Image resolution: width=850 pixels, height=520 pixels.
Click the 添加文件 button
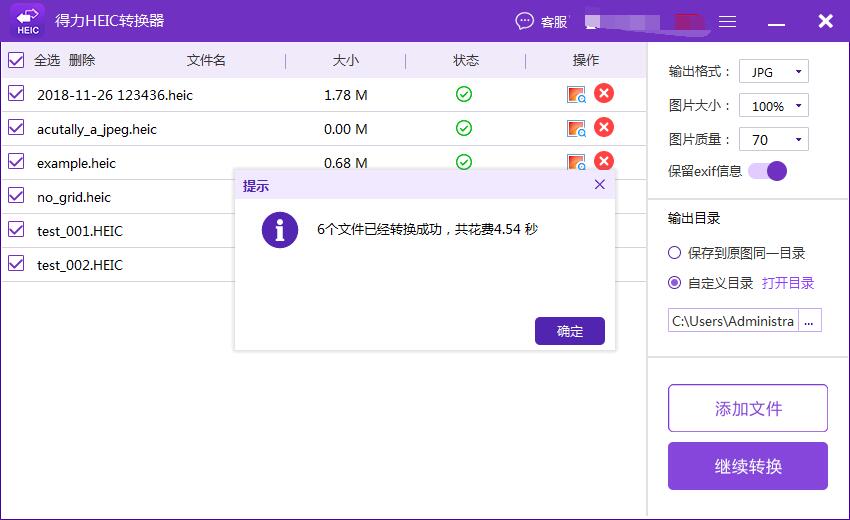pos(747,408)
